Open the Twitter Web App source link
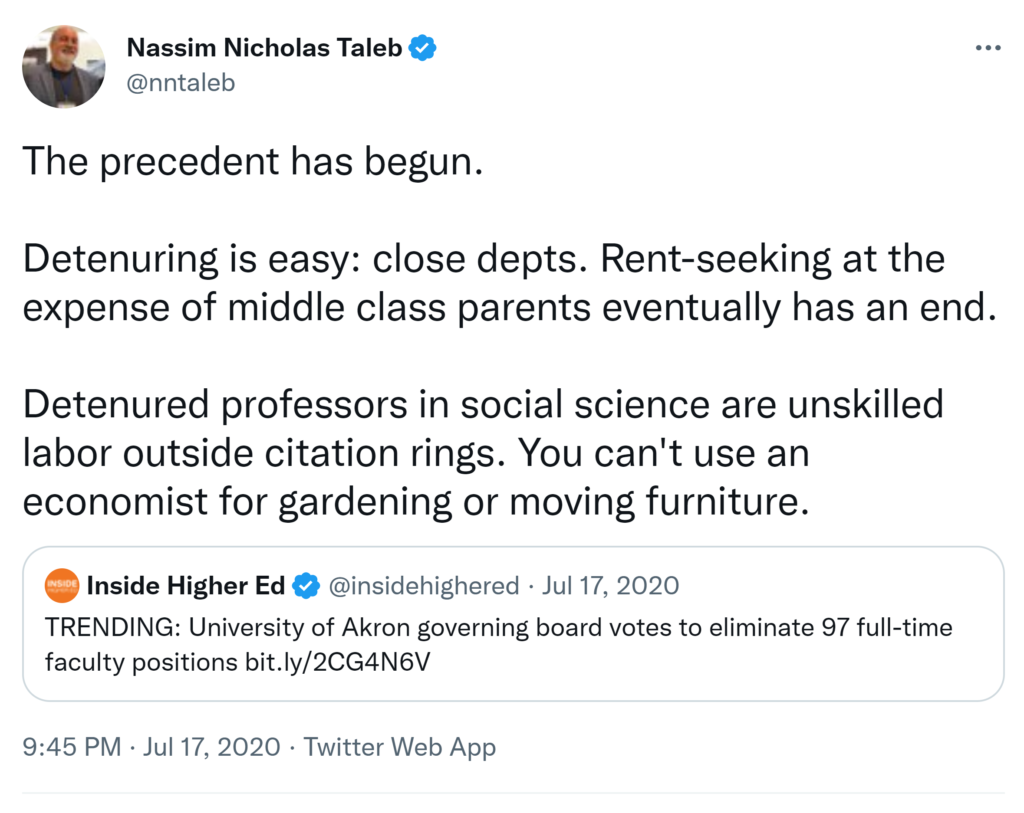This screenshot has height=813, width=1024. [x=399, y=746]
